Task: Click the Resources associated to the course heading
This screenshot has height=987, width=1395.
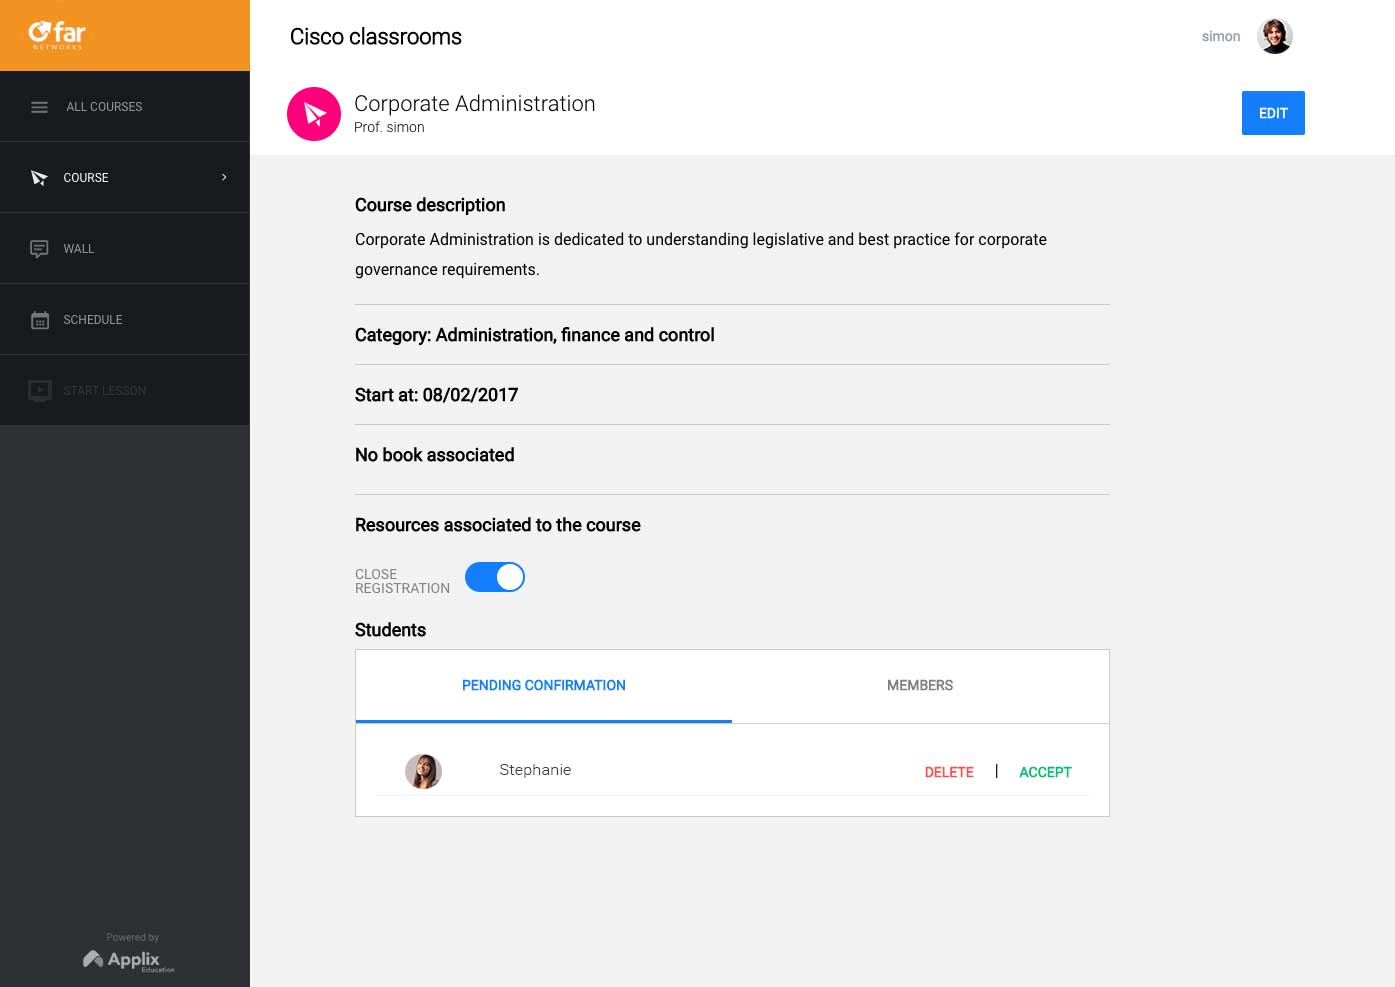Action: [x=498, y=525]
